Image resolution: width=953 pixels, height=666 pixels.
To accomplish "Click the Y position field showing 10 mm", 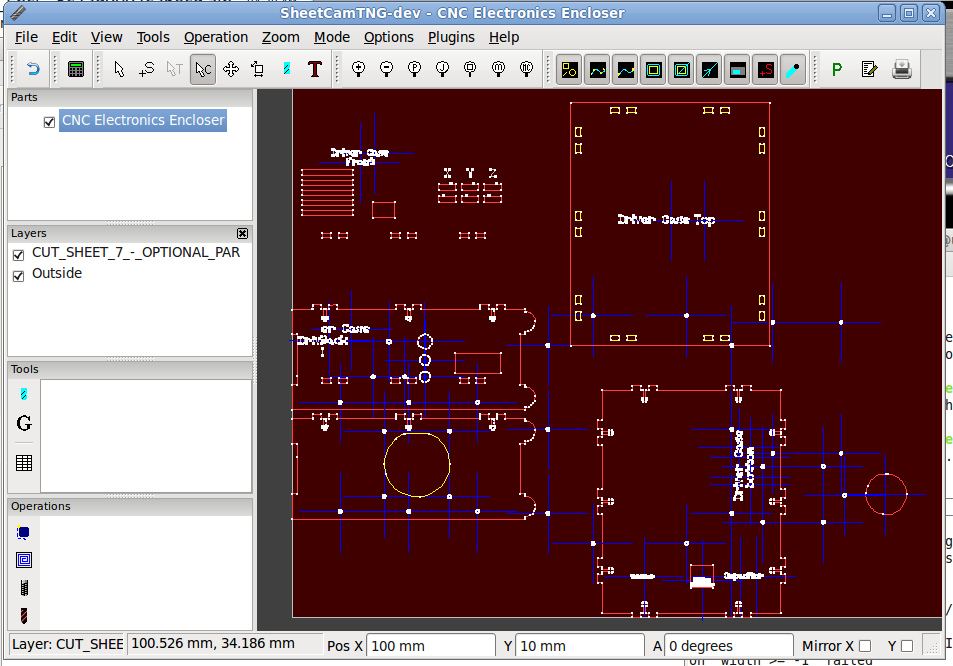I will click(x=580, y=645).
